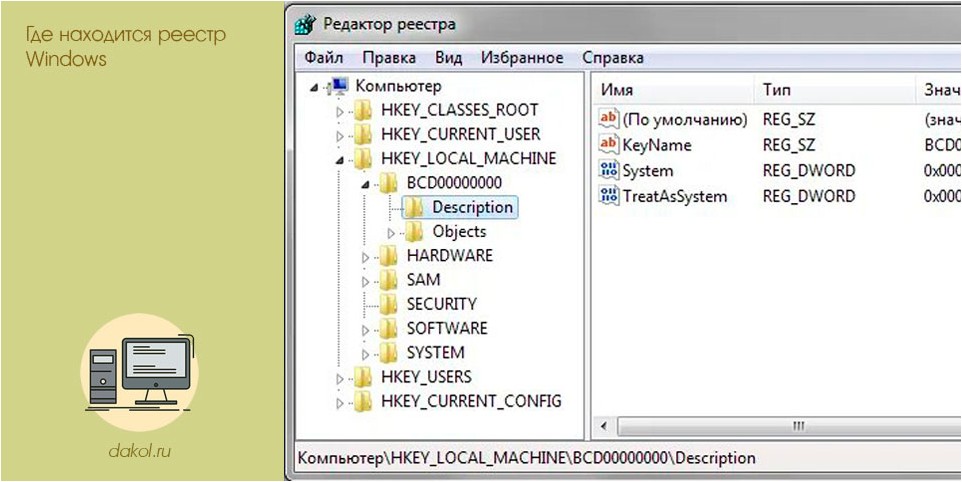The image size is (962, 482).
Task: Collapse the BCD00000000 node
Action: coord(366,185)
